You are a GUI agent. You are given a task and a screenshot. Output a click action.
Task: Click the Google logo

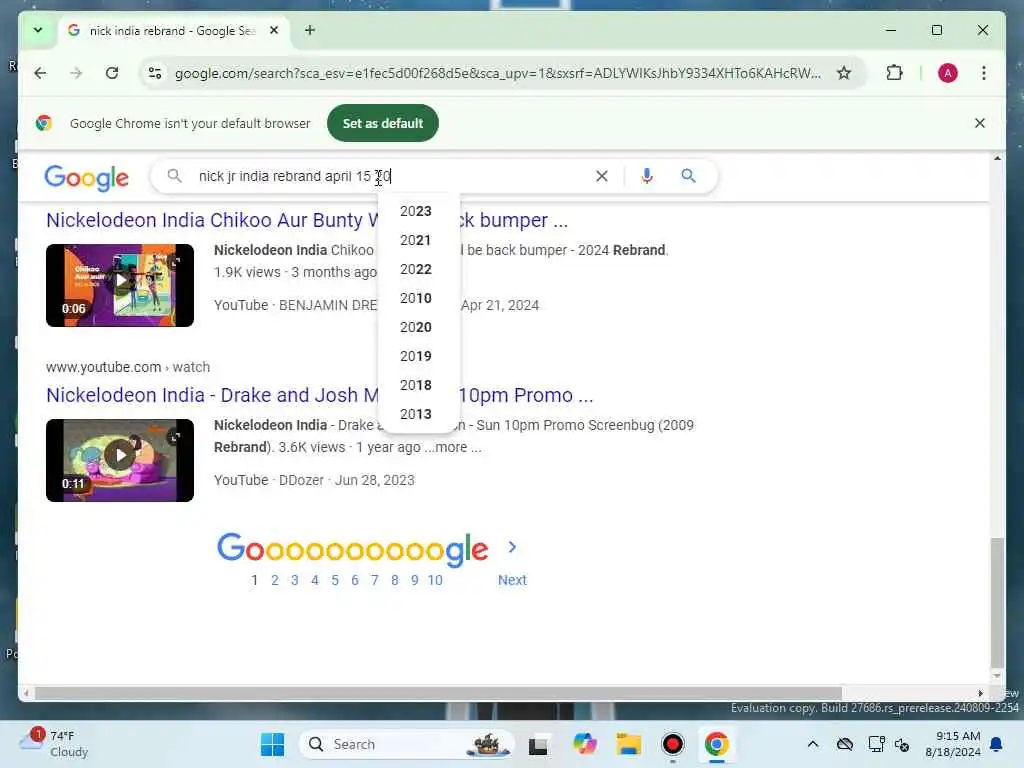pyautogui.click(x=86, y=178)
